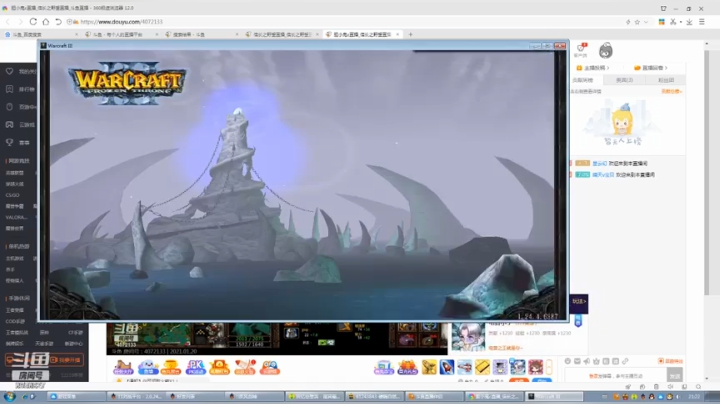This screenshot has height=404, width=720.
Task: Click the chat message input field
Action: (x=616, y=376)
